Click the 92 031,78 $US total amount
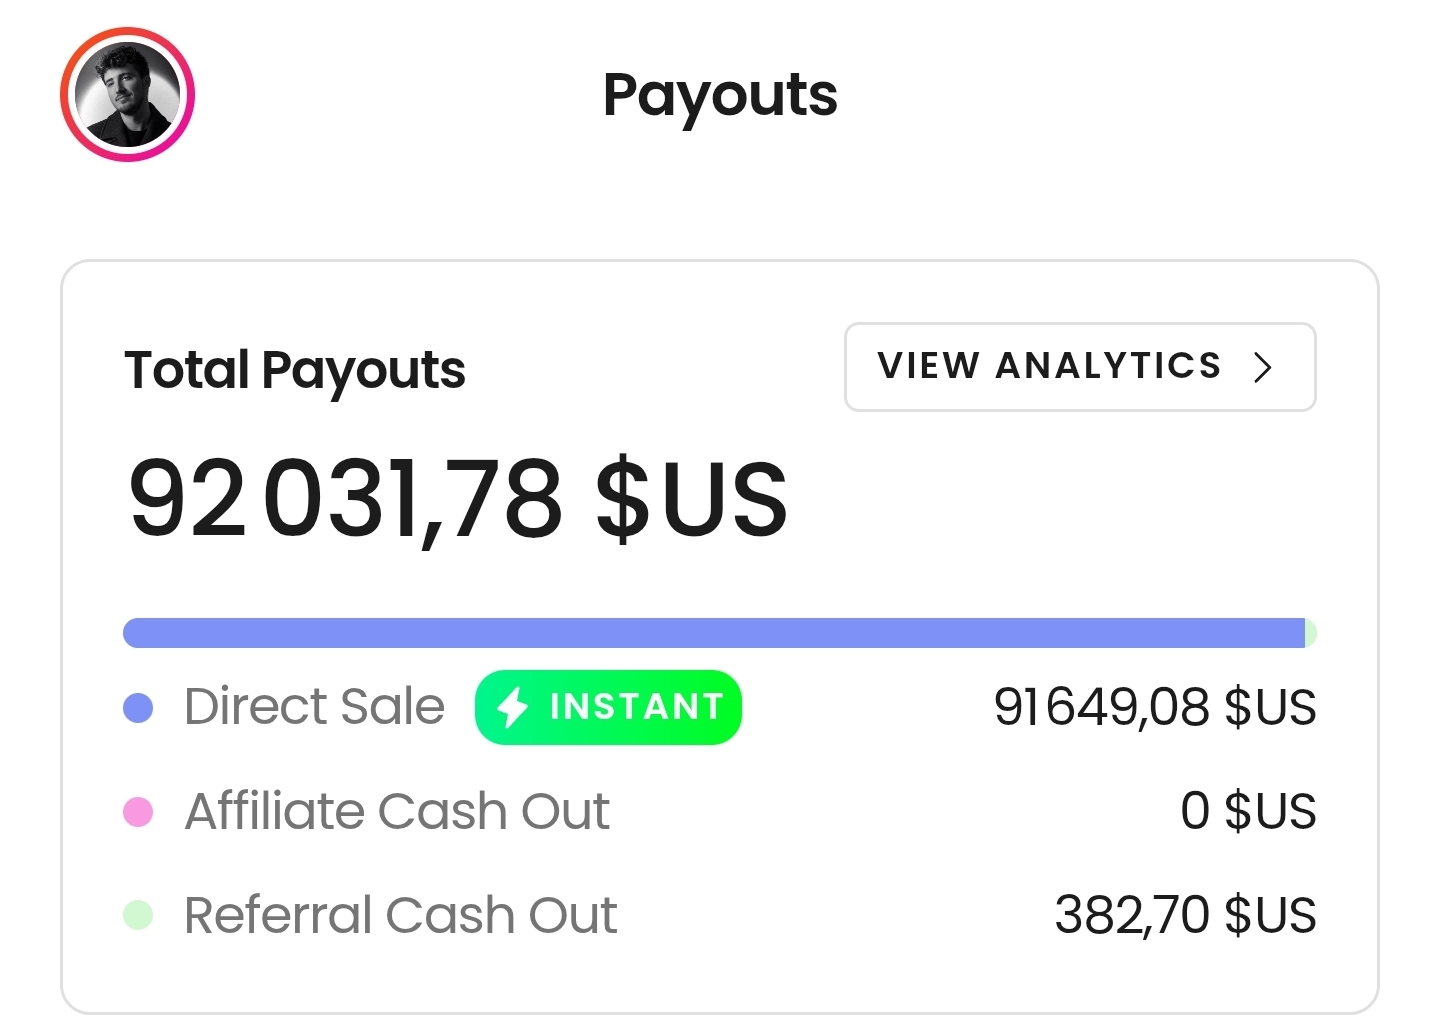 click(x=456, y=497)
